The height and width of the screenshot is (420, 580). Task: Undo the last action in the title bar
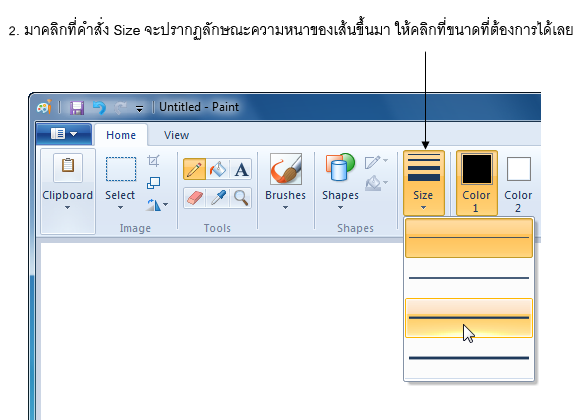[x=100, y=108]
